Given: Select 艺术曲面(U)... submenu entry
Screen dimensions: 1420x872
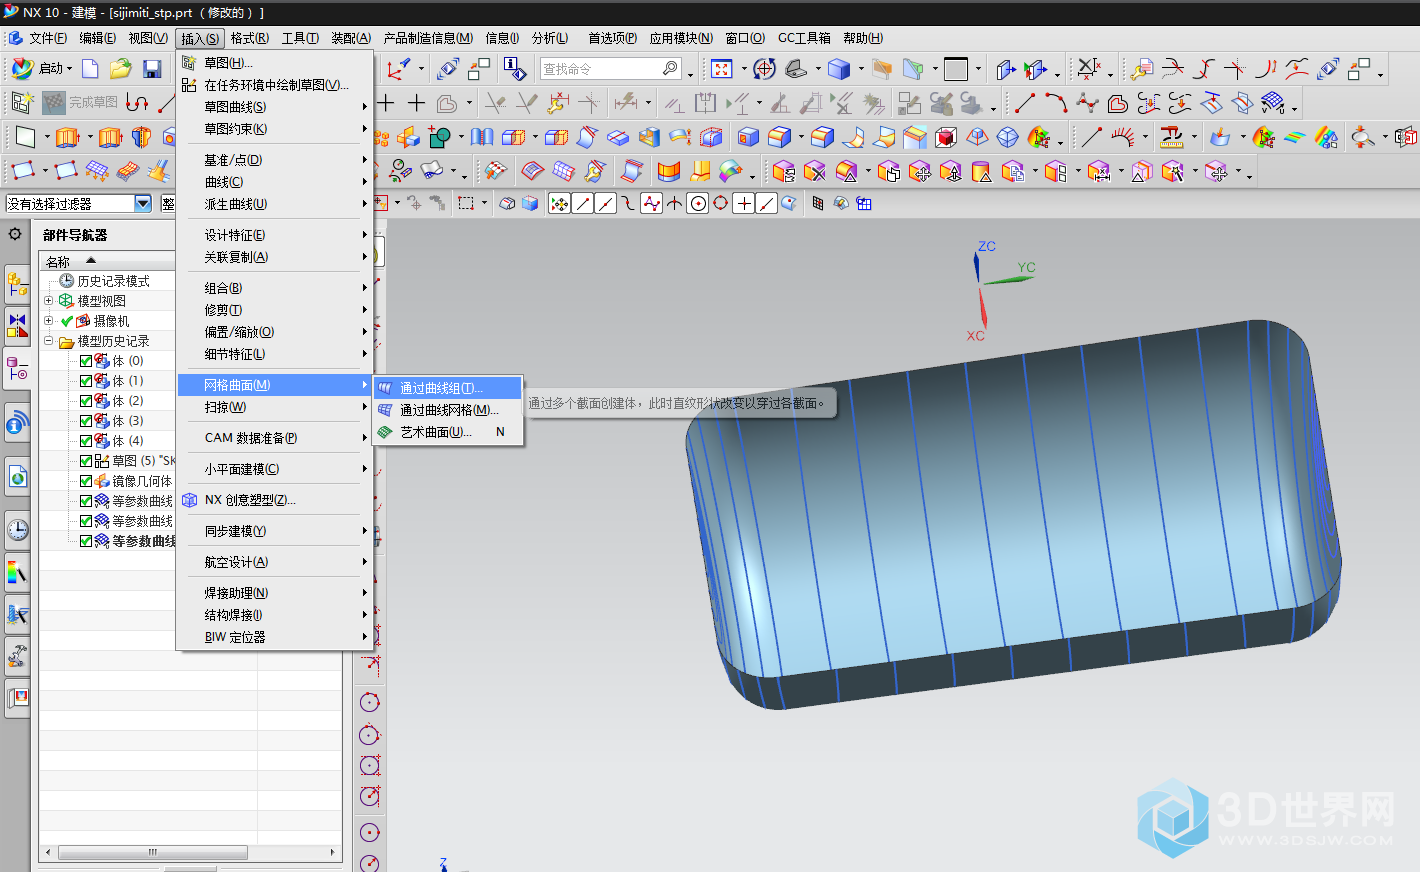Looking at the screenshot, I should (448, 432).
